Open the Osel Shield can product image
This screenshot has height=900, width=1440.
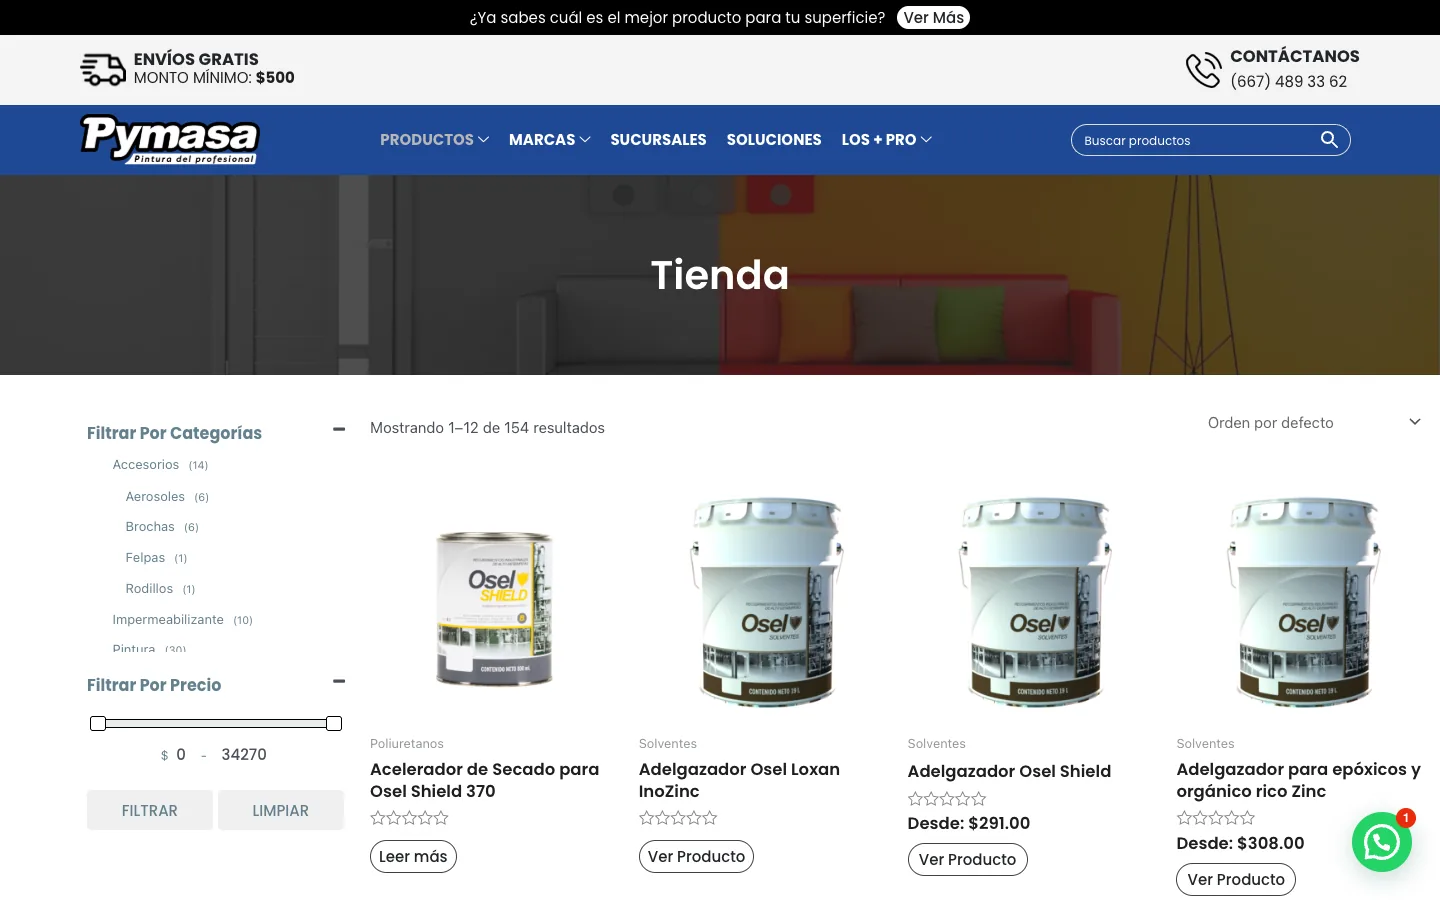tap(495, 608)
